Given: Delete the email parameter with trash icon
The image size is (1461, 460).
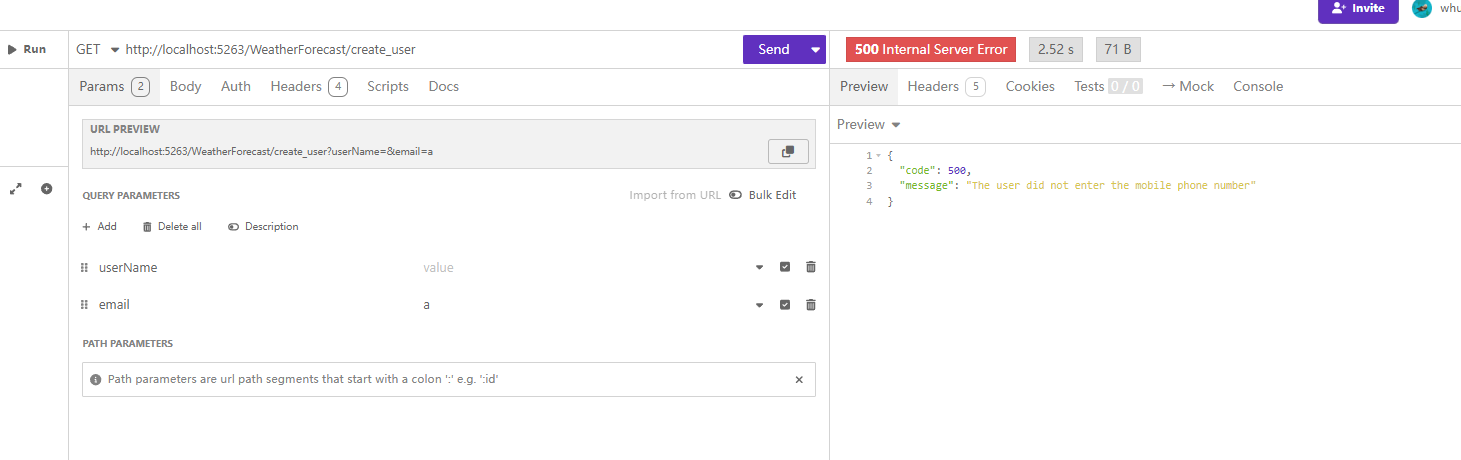Looking at the screenshot, I should tap(811, 304).
